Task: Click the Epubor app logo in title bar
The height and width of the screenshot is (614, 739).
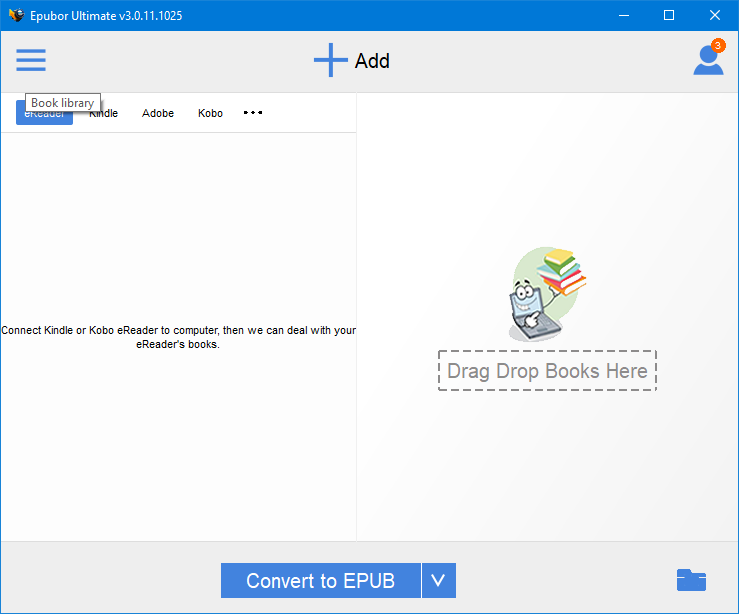Action: coord(16,15)
